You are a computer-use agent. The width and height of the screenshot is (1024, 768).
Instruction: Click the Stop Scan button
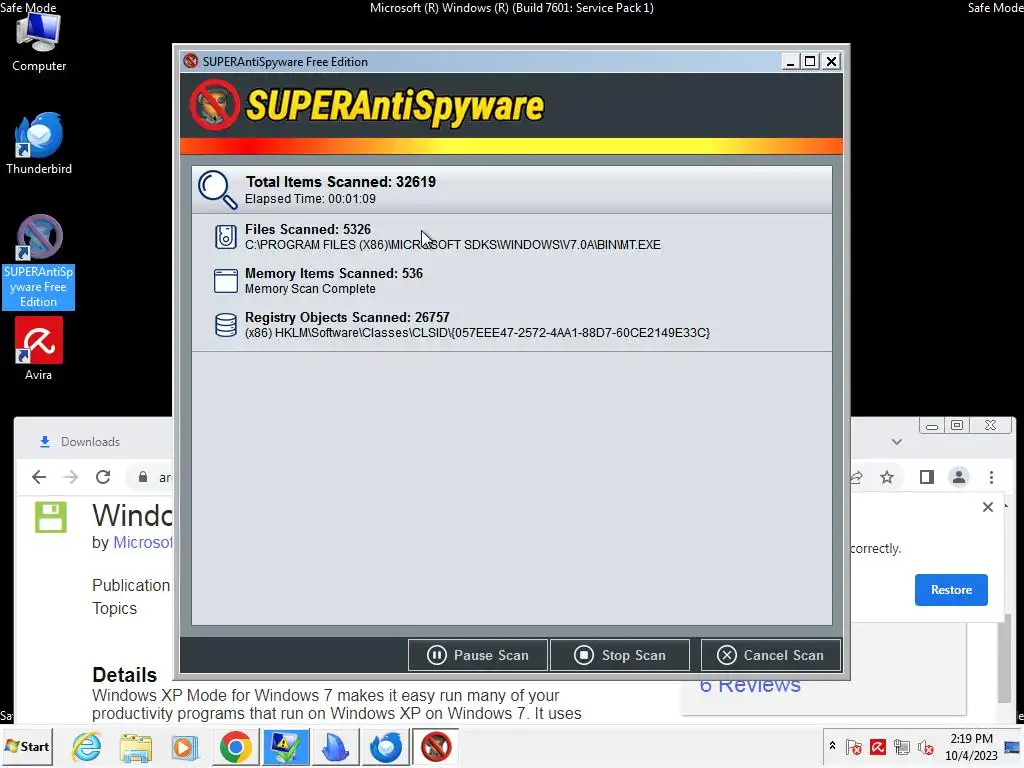click(x=620, y=655)
